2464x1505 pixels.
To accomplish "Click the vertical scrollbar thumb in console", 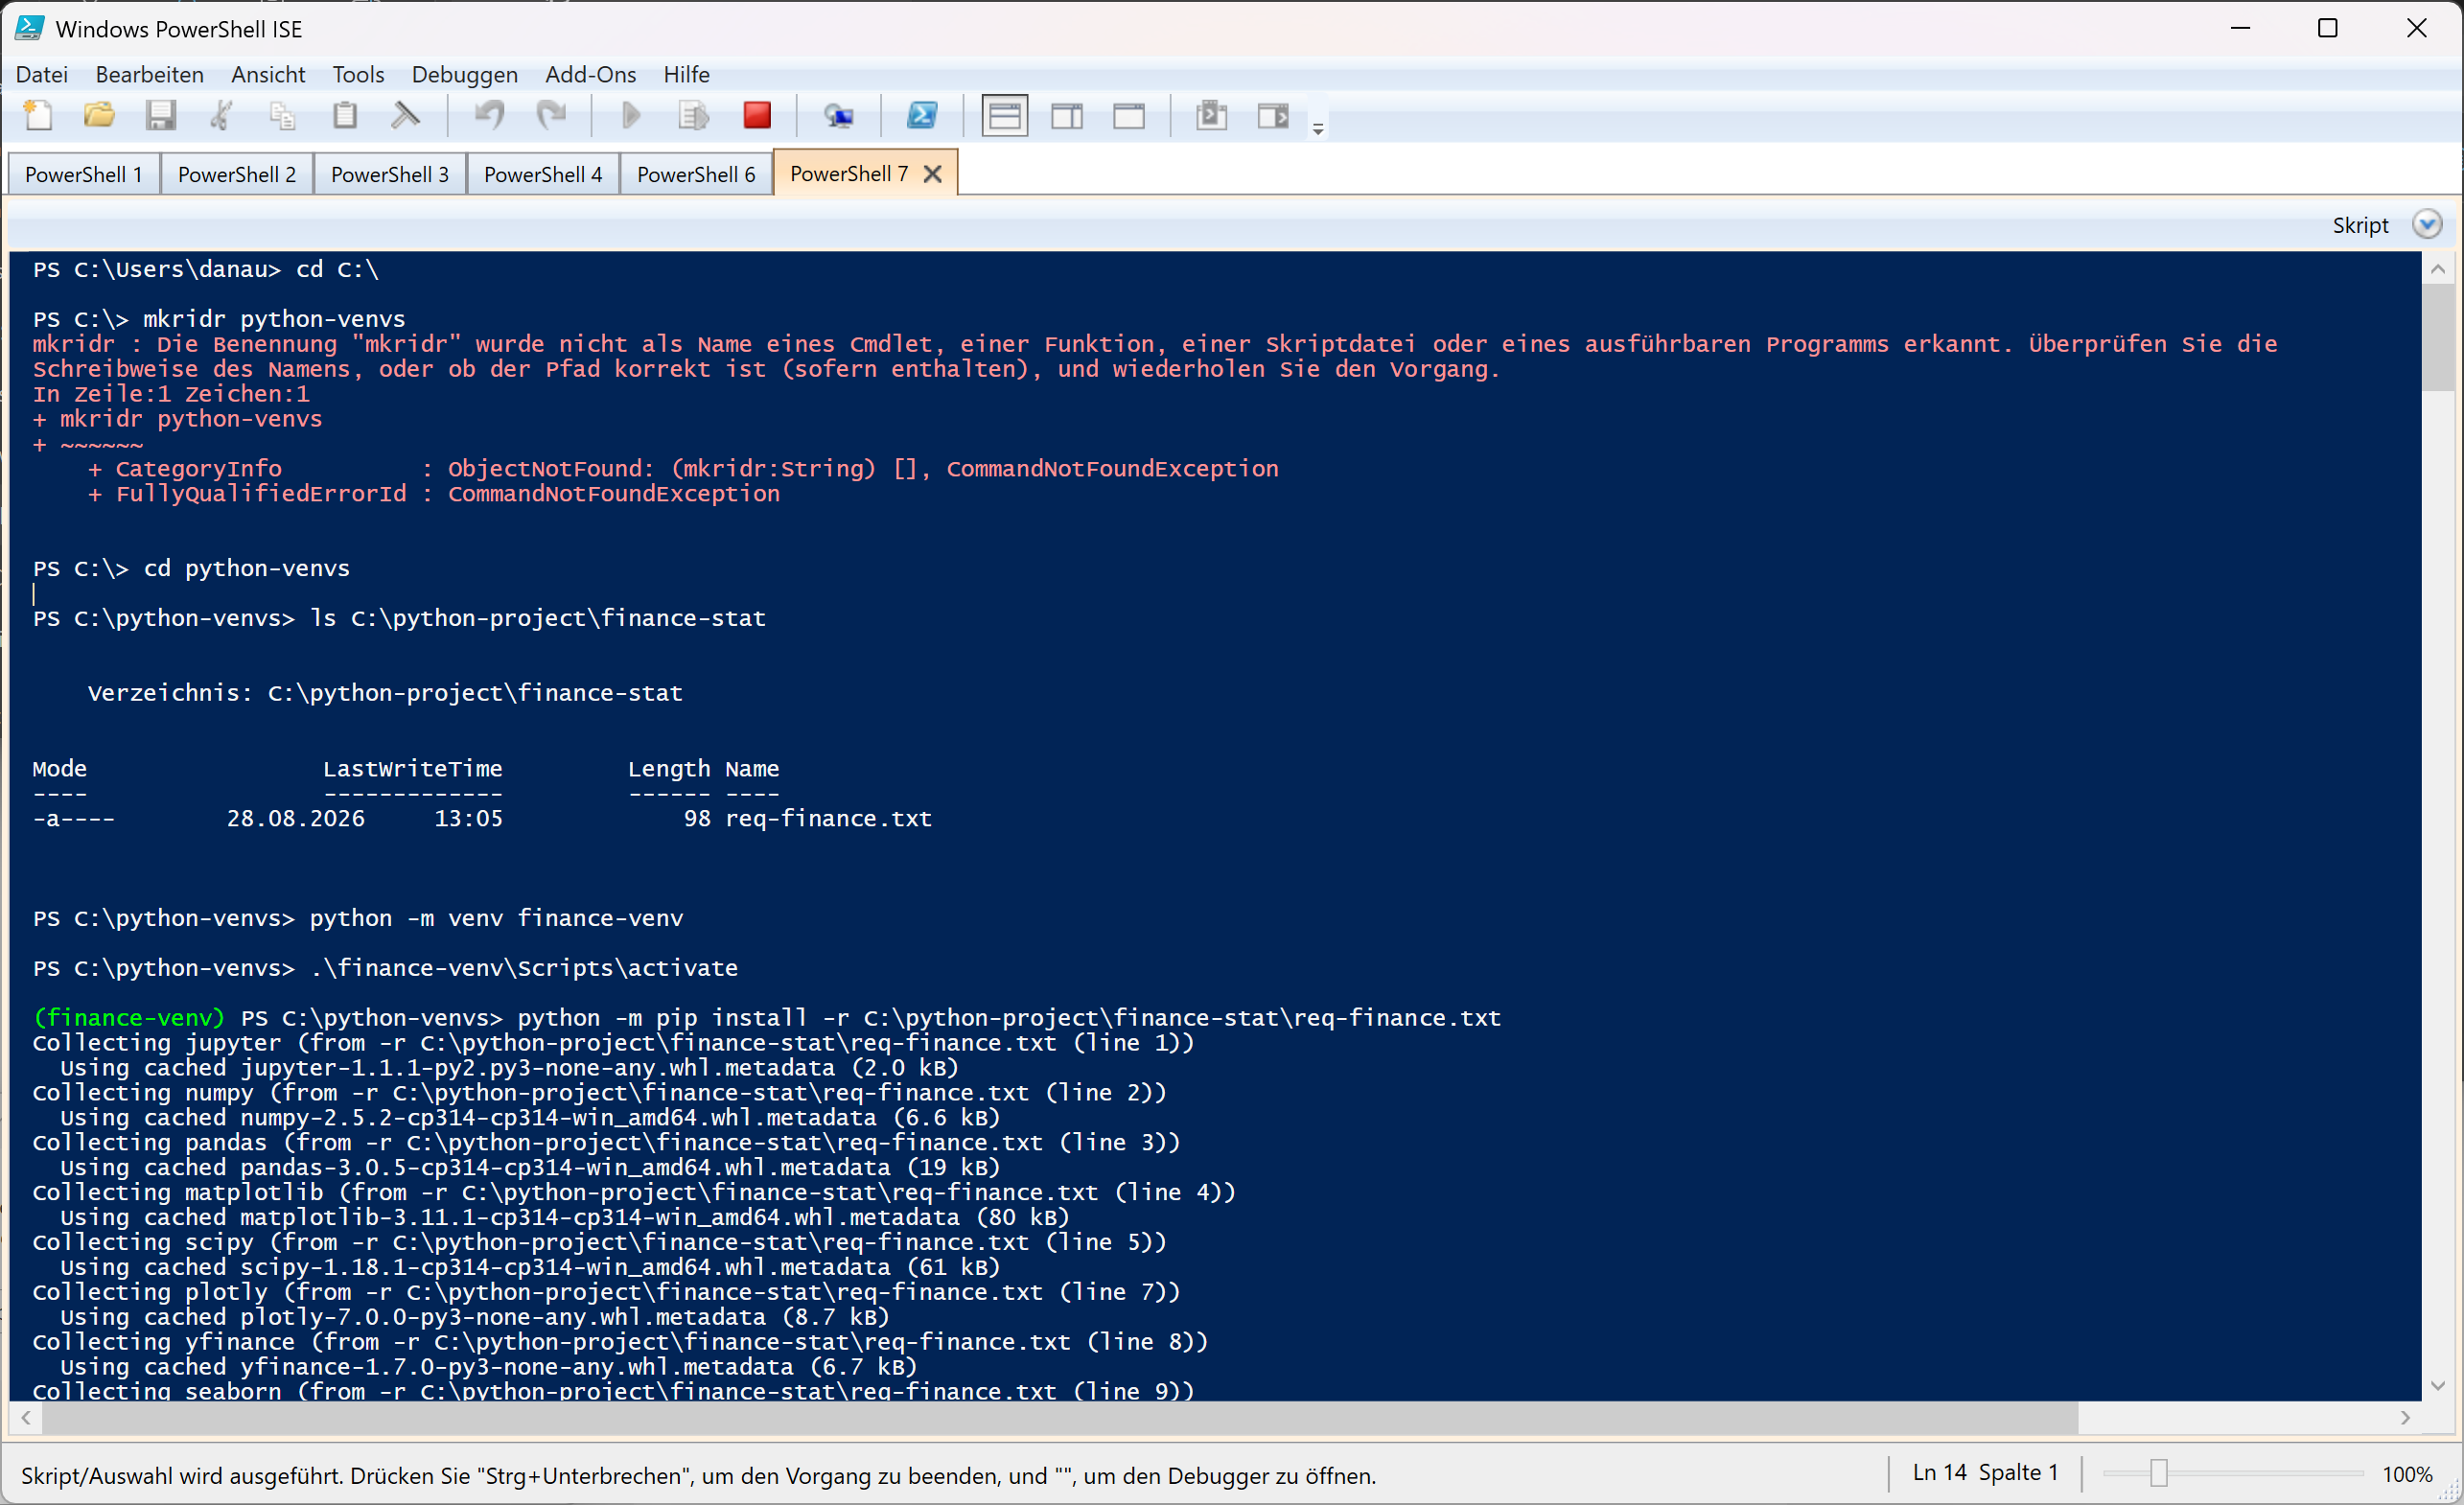I will click(x=2438, y=337).
